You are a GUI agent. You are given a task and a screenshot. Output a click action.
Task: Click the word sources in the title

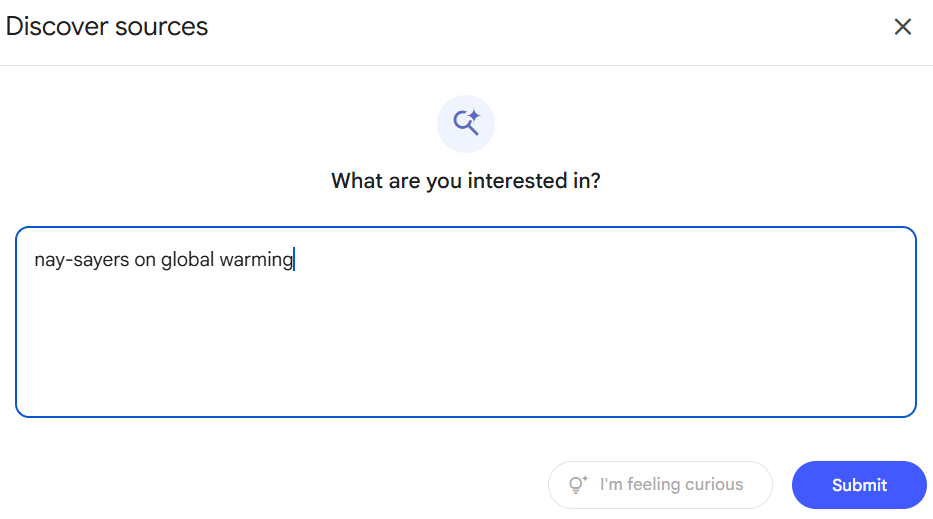tap(161, 27)
